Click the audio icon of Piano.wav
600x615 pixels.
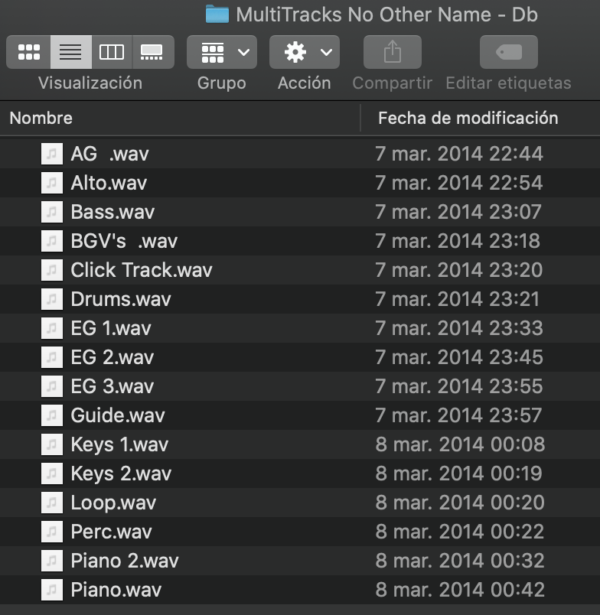52,590
